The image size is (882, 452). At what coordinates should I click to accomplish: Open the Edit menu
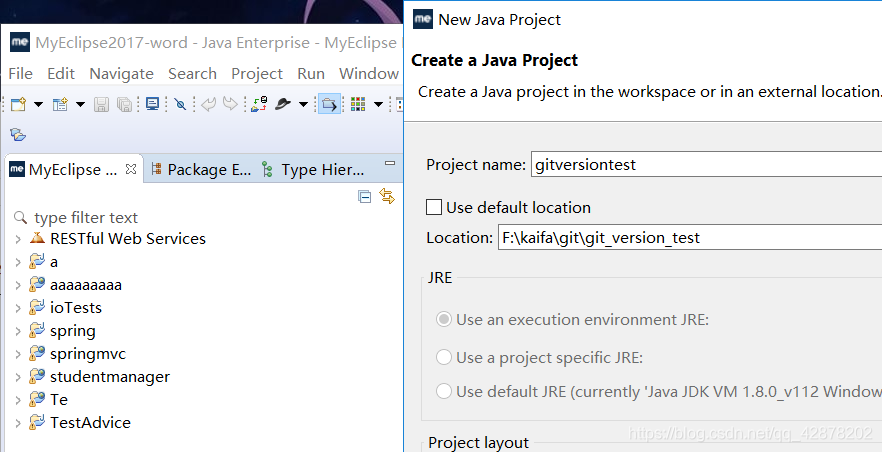point(61,74)
